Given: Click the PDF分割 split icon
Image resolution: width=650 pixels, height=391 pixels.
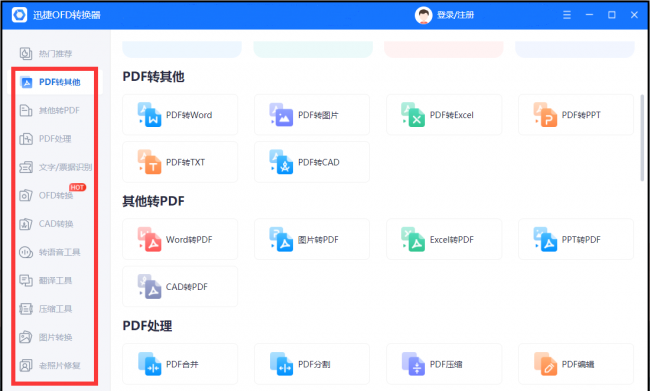Looking at the screenshot, I should (281, 364).
